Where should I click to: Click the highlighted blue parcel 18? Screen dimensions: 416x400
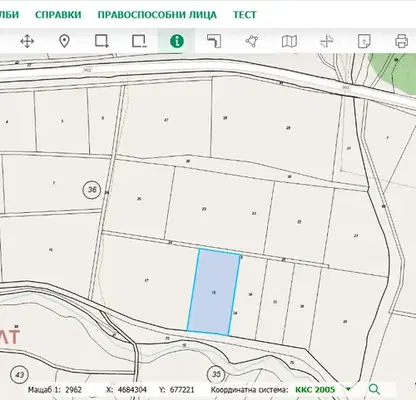(x=214, y=292)
